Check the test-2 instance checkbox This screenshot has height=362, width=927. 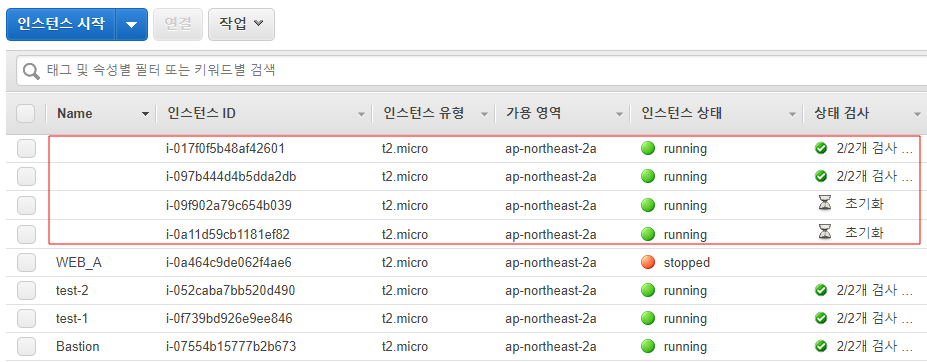[x=26, y=290]
